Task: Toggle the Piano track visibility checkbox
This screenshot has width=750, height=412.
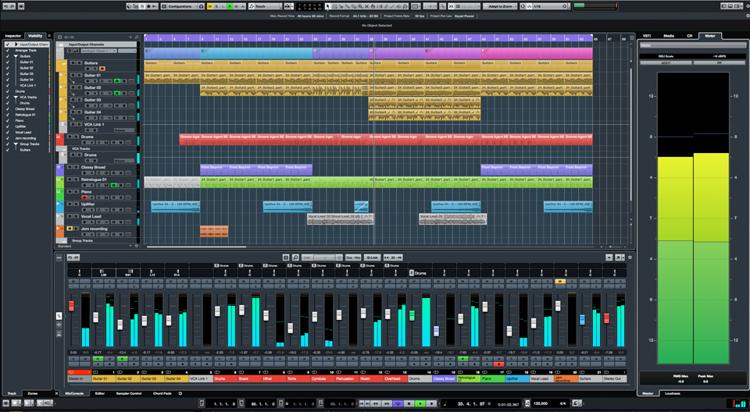Action: pyautogui.click(x=7, y=121)
